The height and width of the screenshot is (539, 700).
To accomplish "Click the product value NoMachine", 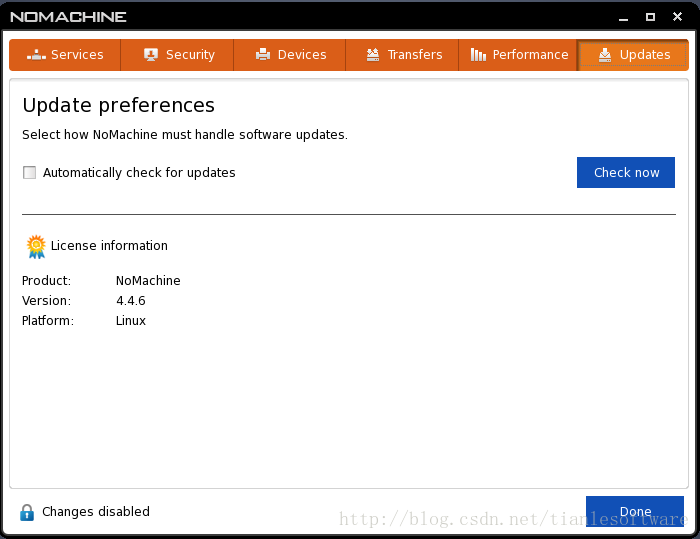I will pyautogui.click(x=148, y=280).
